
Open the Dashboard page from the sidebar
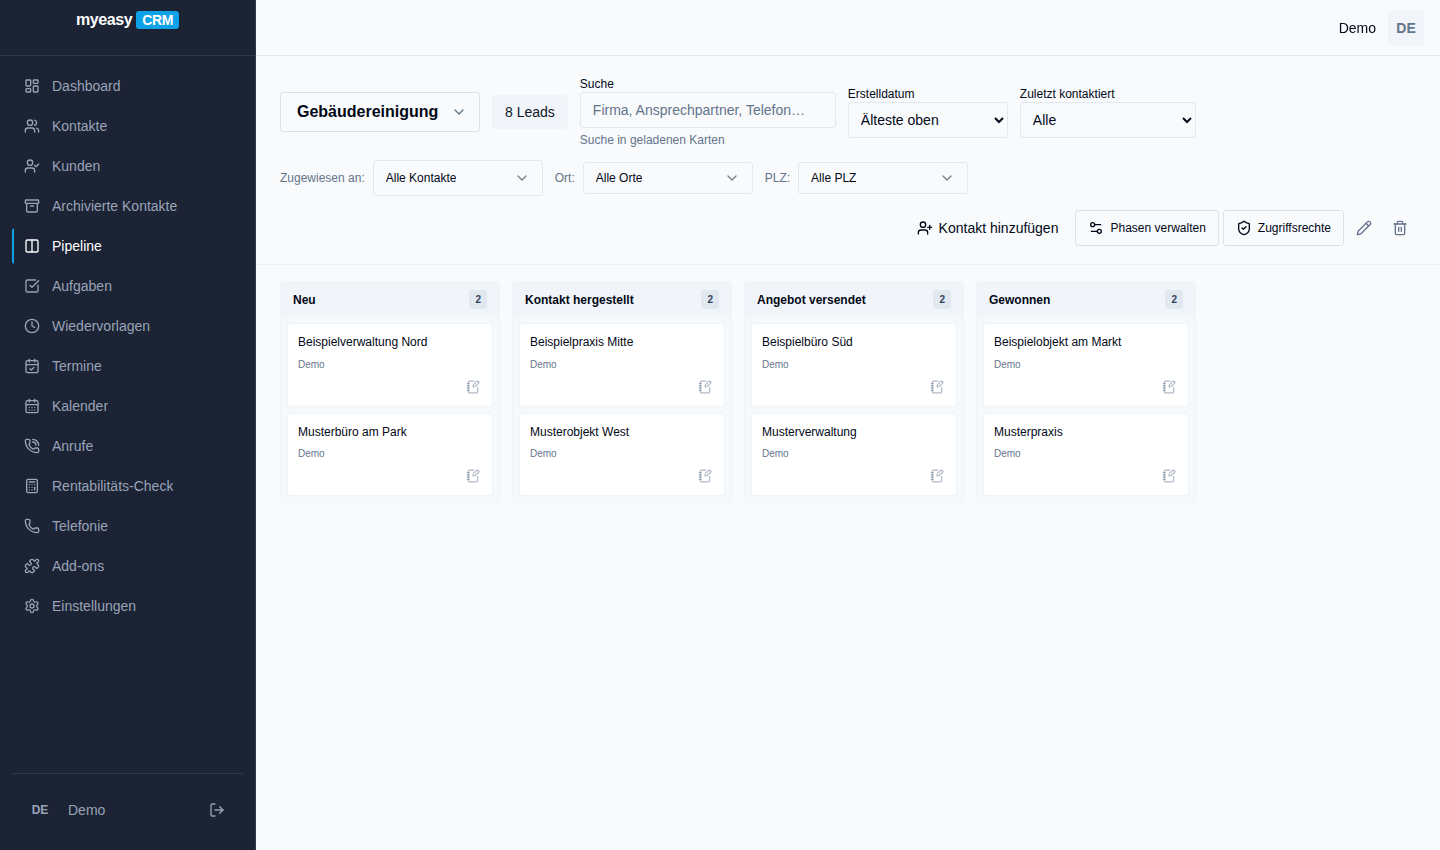point(128,86)
